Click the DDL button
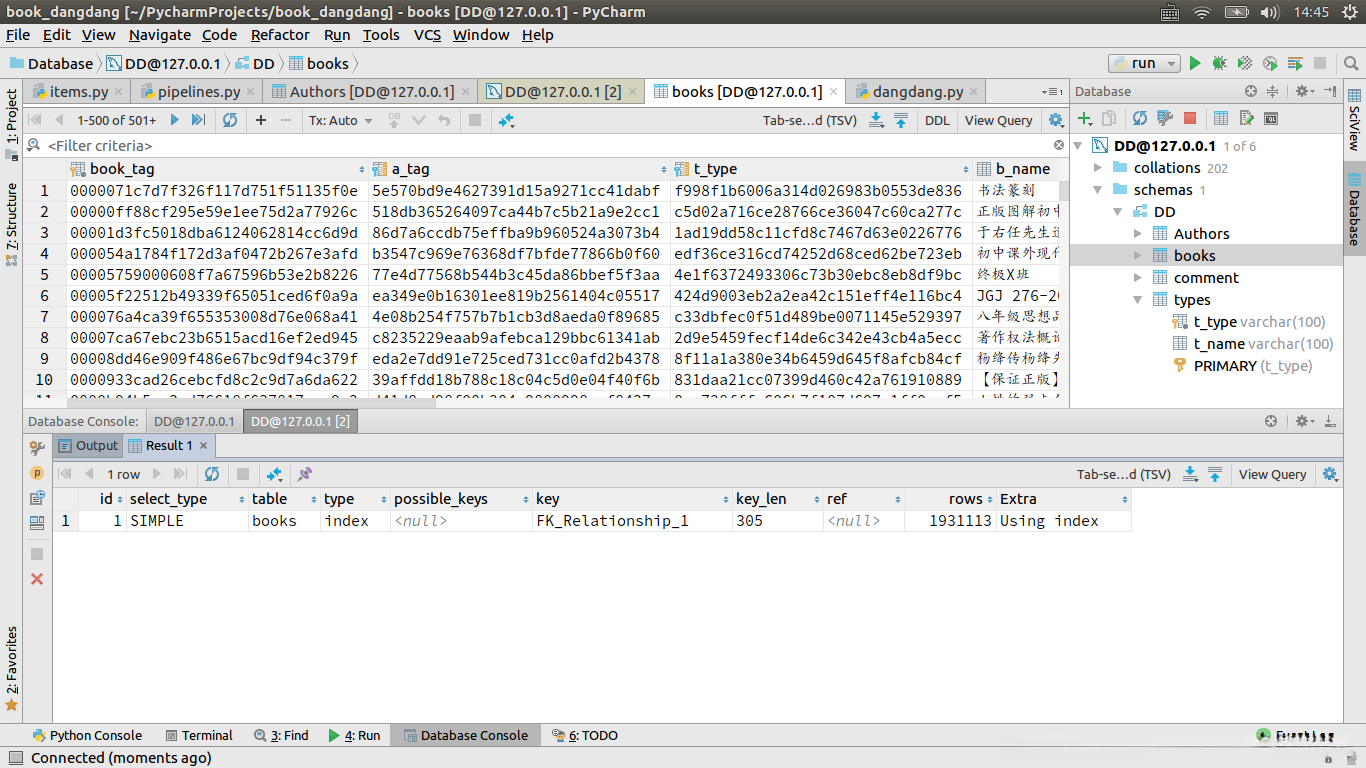 click(937, 120)
